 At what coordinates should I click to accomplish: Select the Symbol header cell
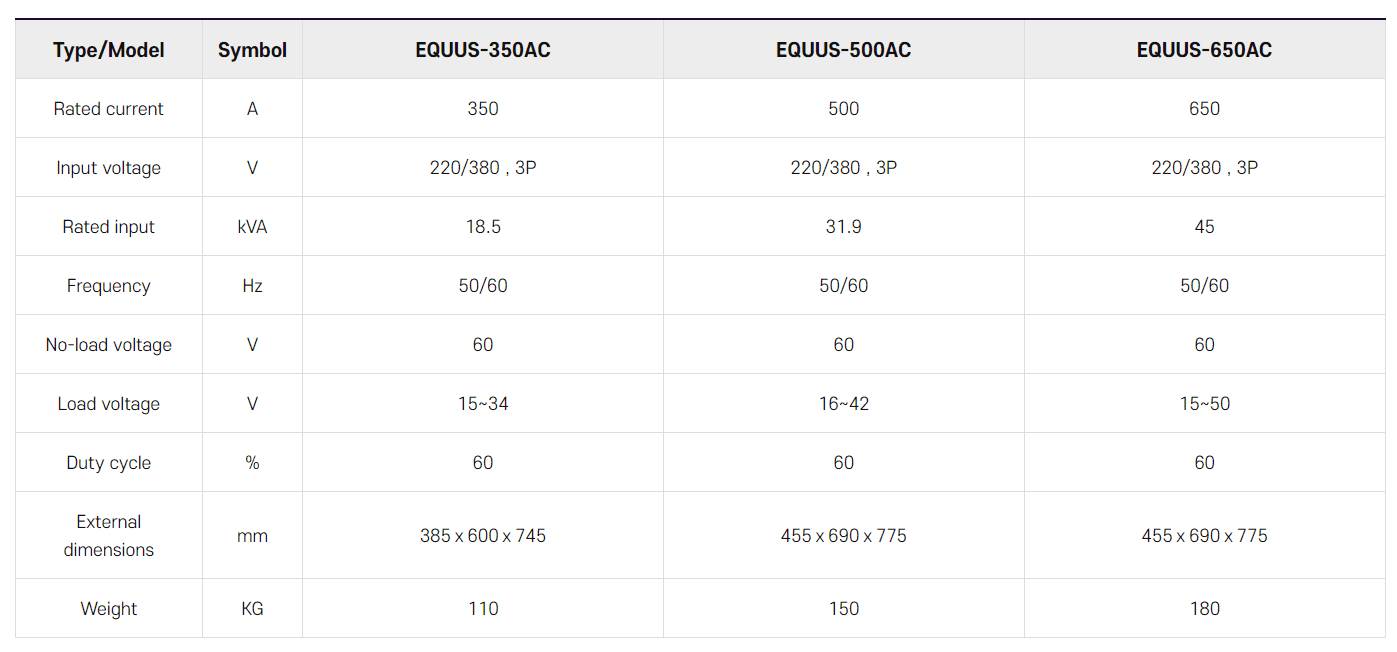click(252, 50)
